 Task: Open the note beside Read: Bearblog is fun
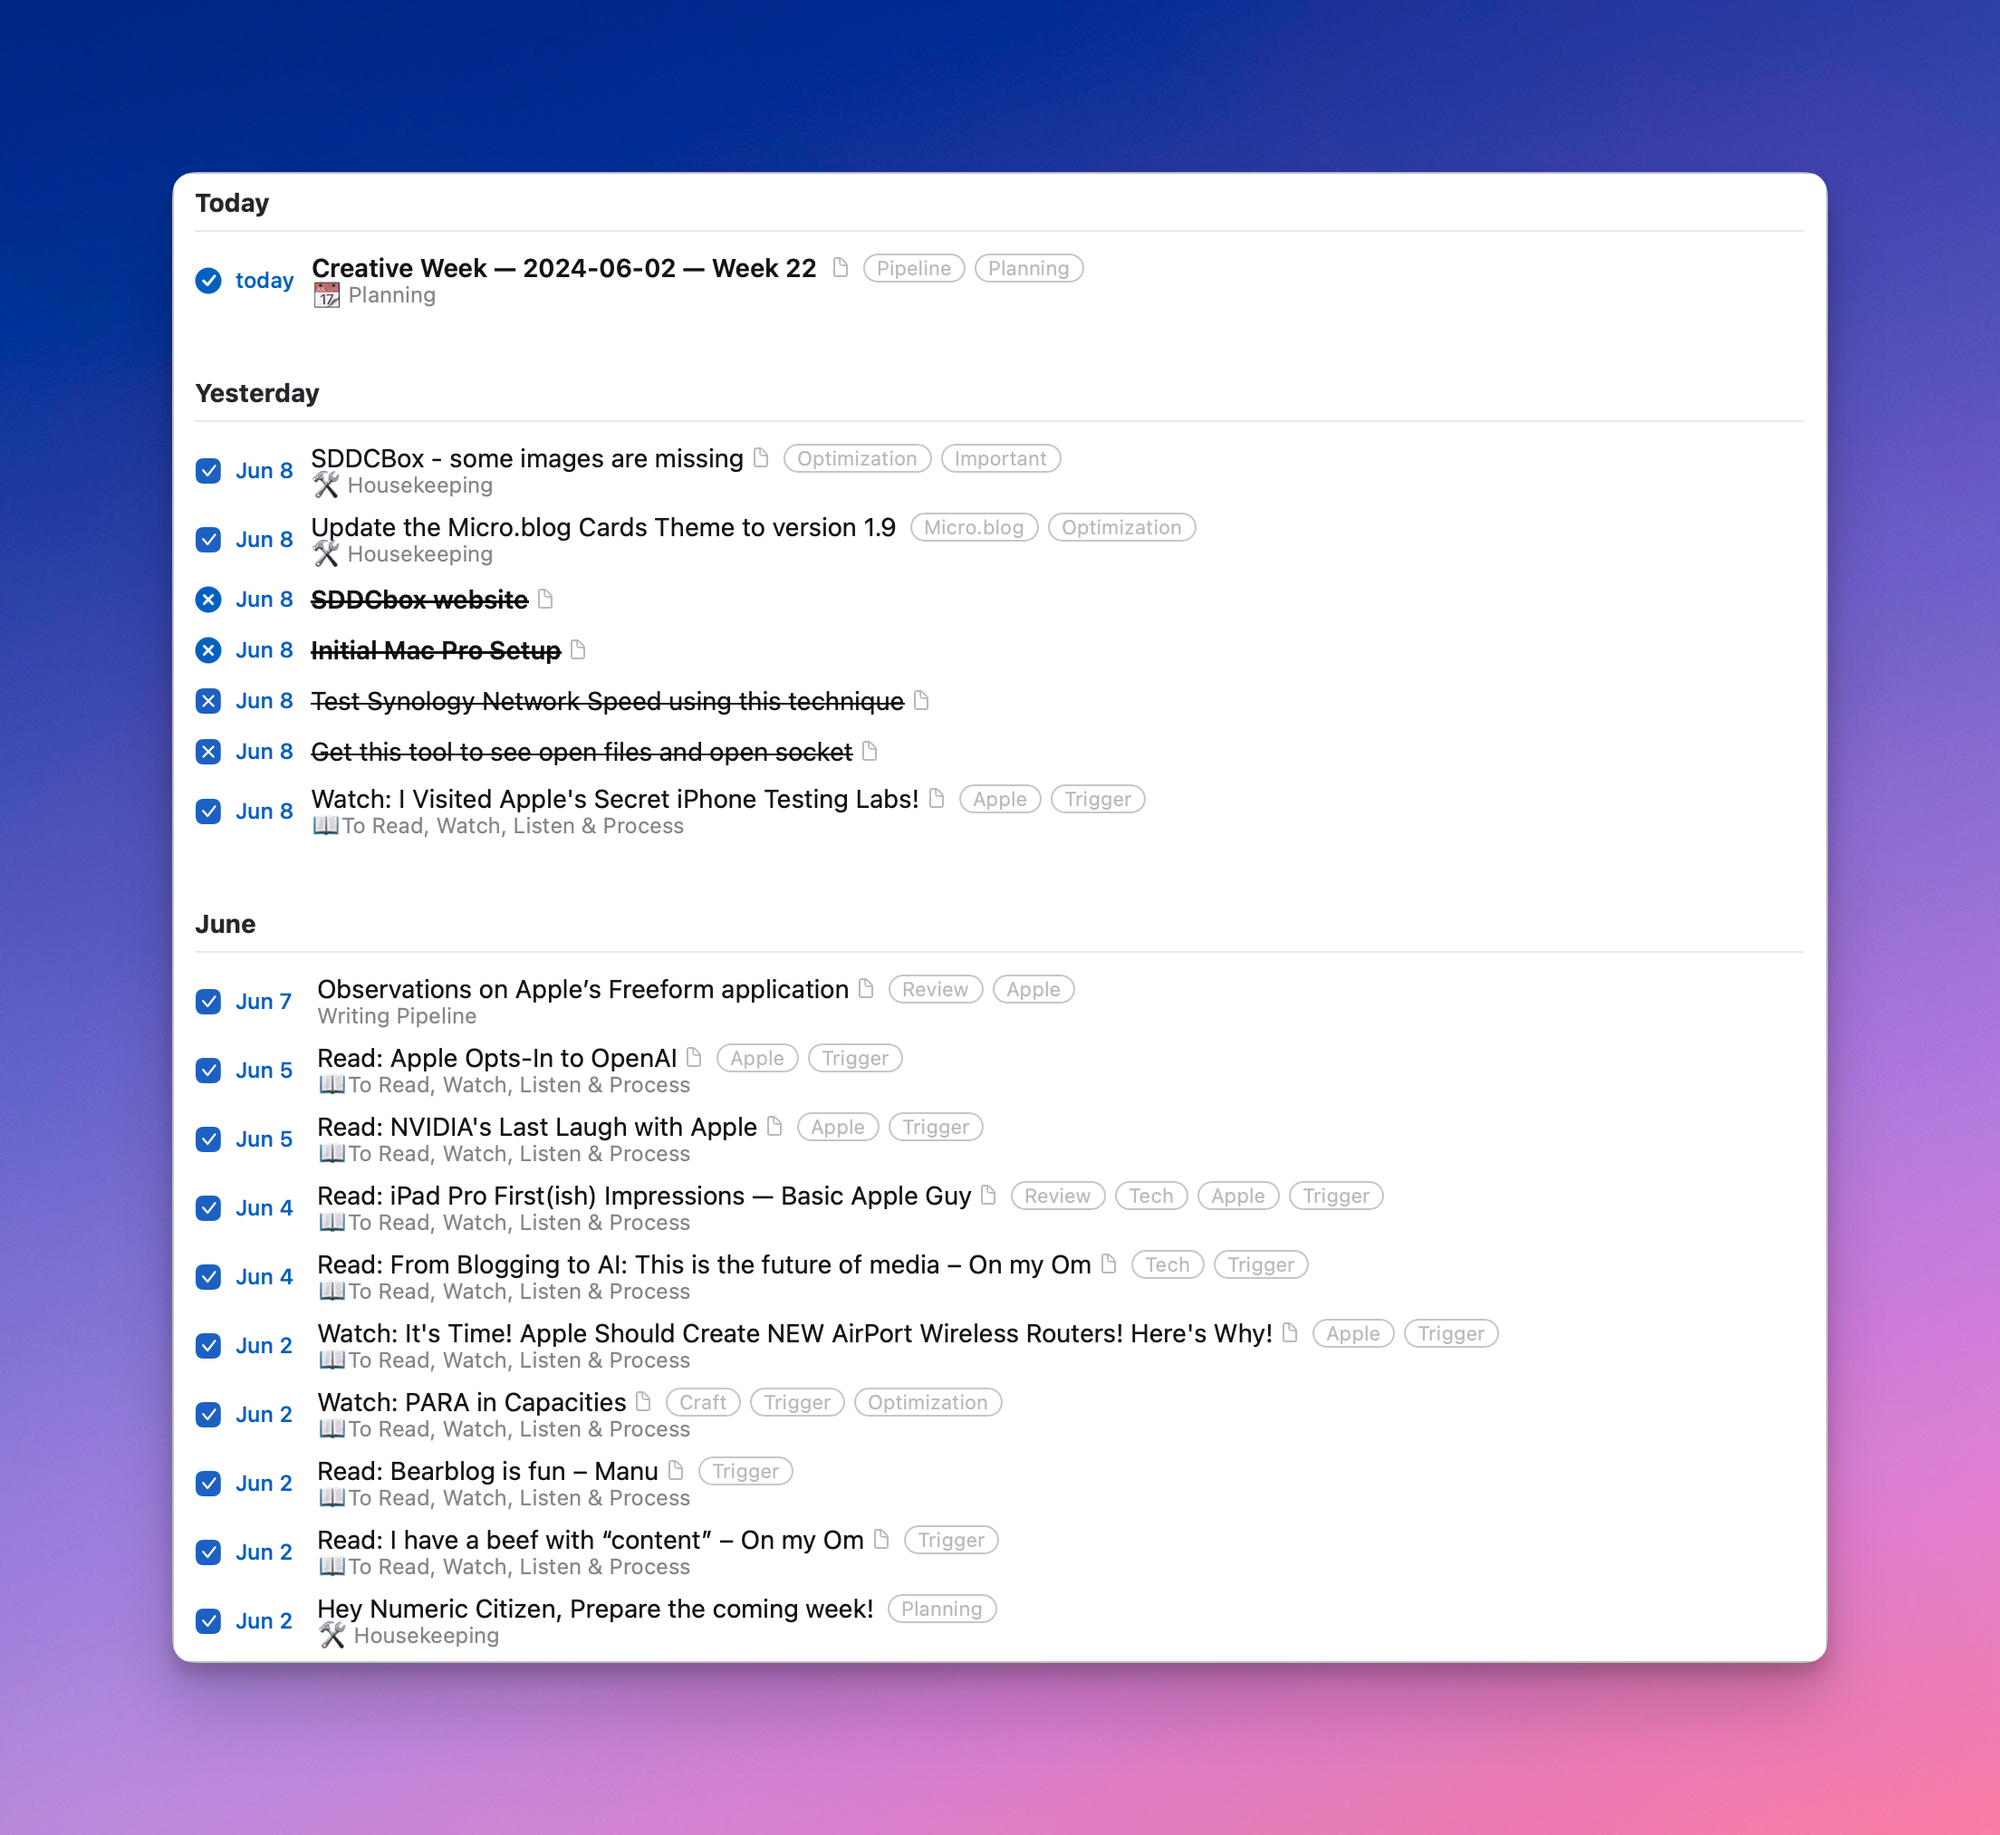click(676, 1471)
